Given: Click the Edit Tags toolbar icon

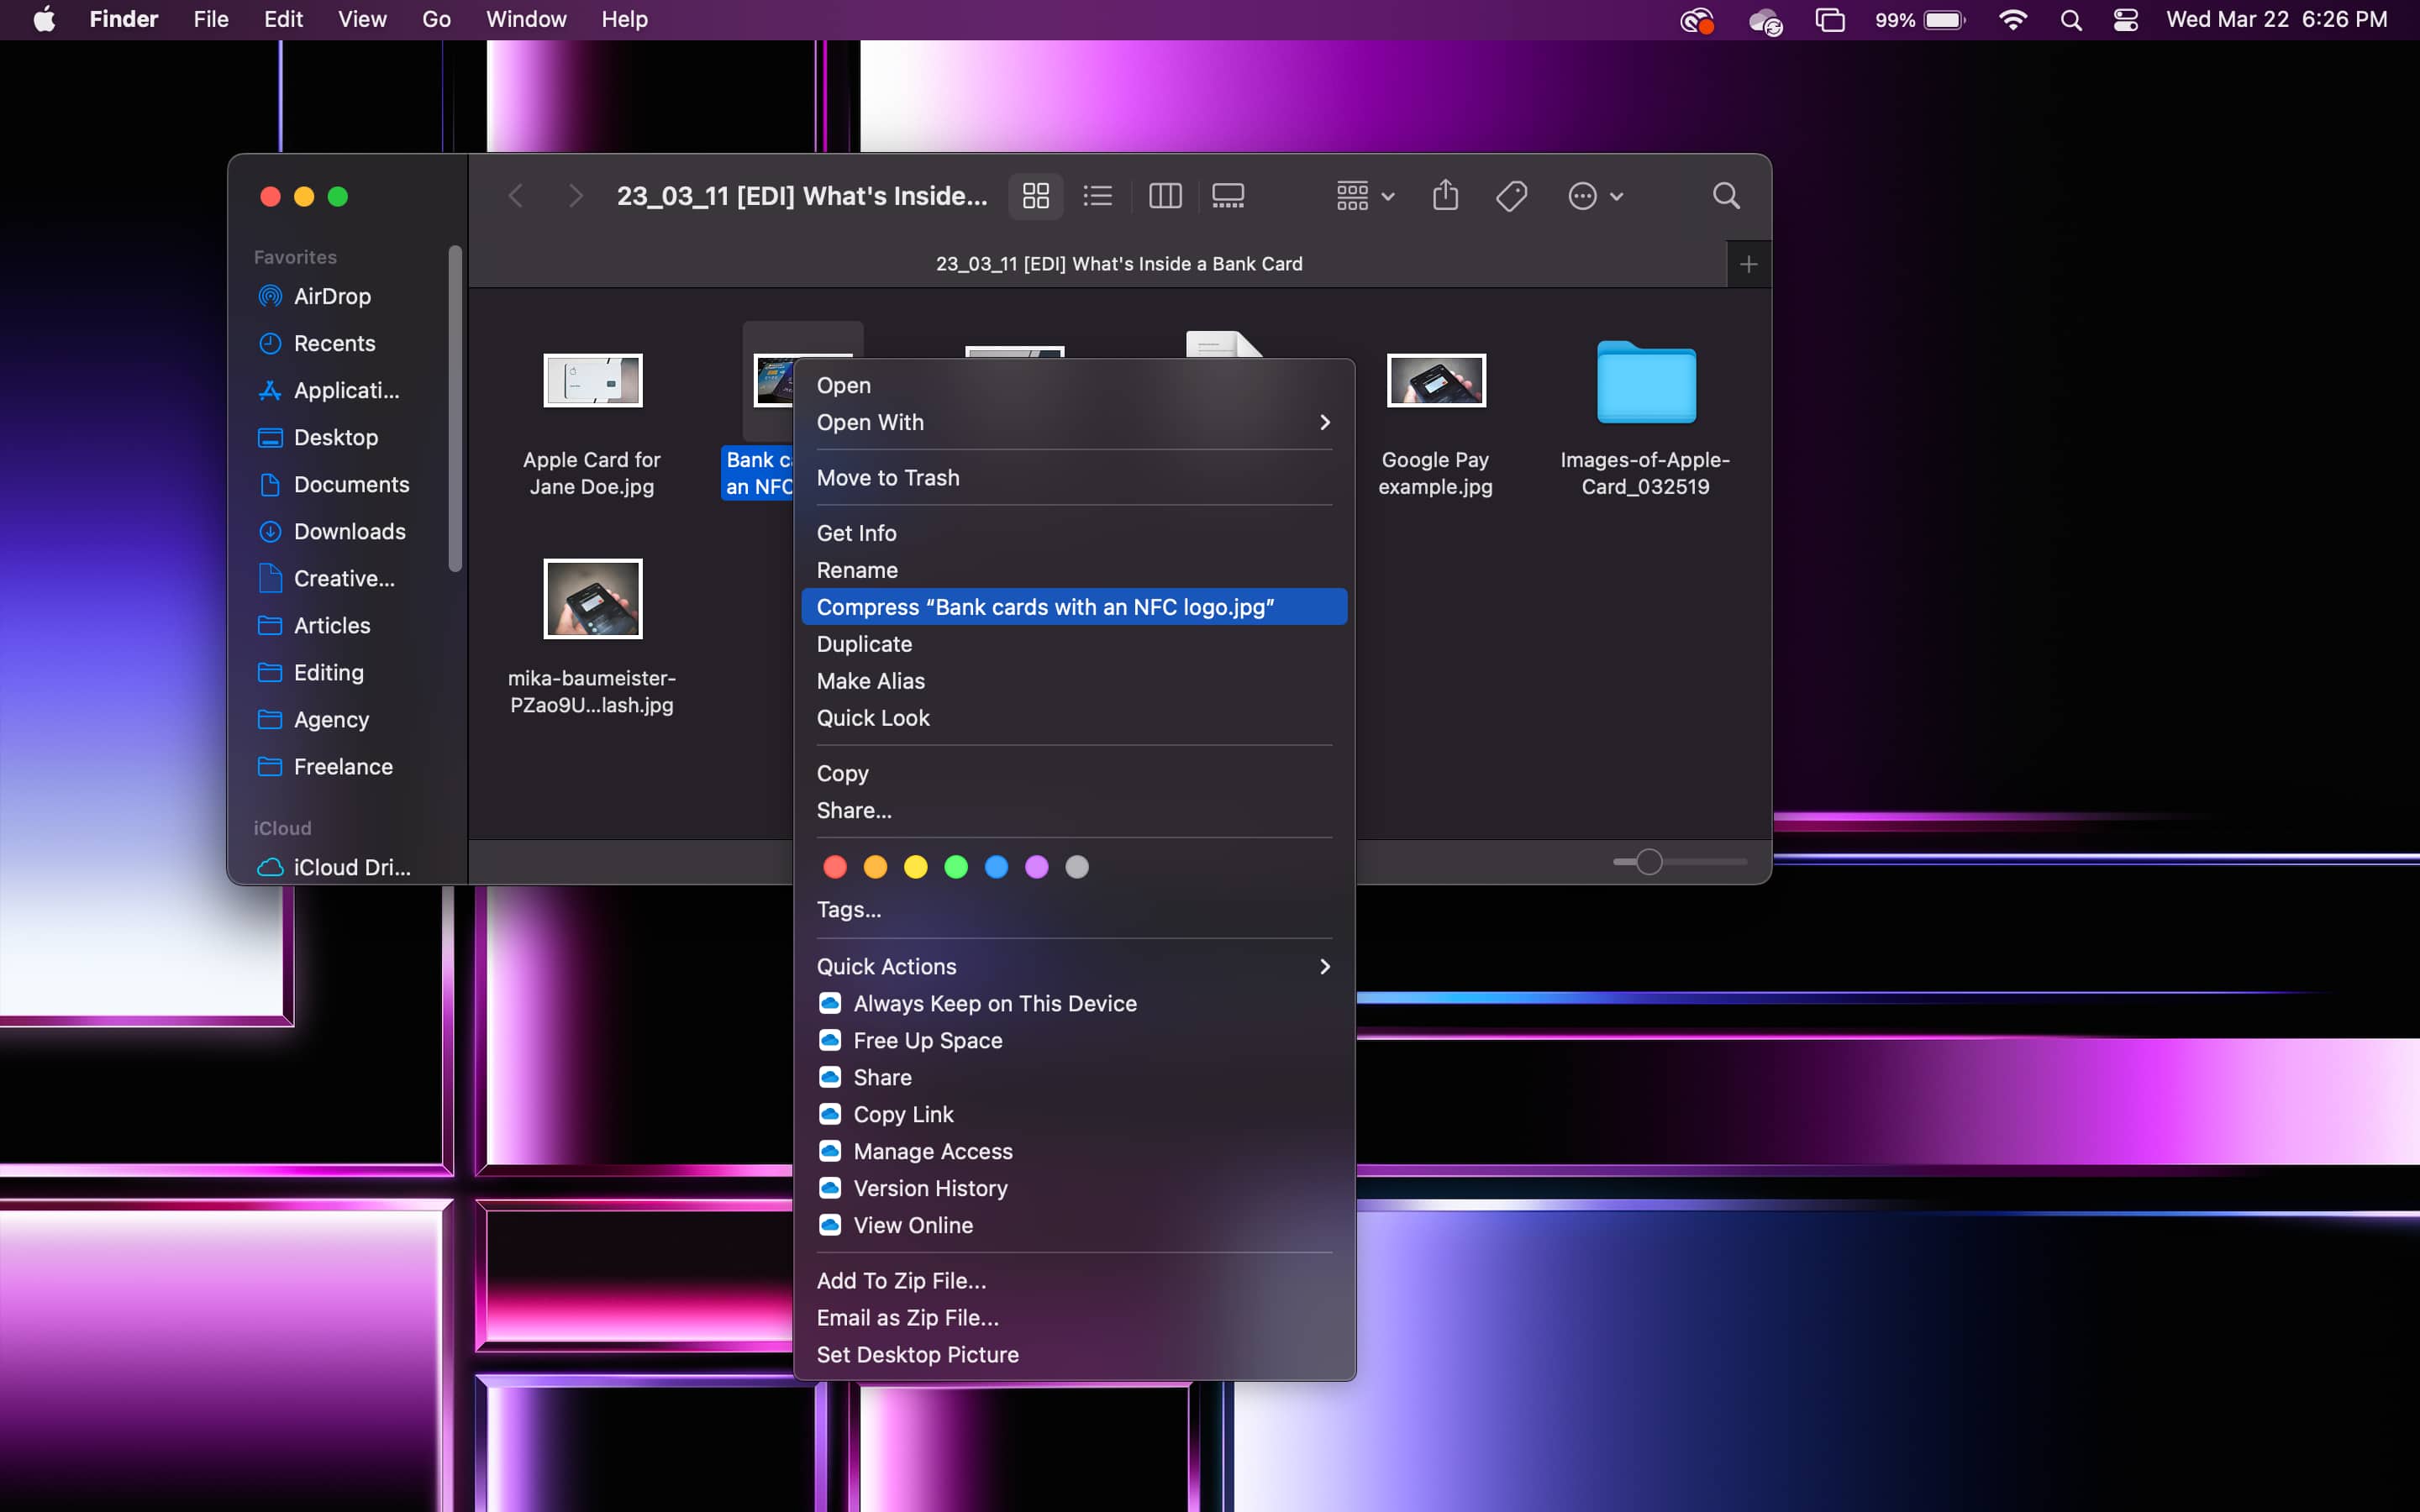Looking at the screenshot, I should 1511,196.
